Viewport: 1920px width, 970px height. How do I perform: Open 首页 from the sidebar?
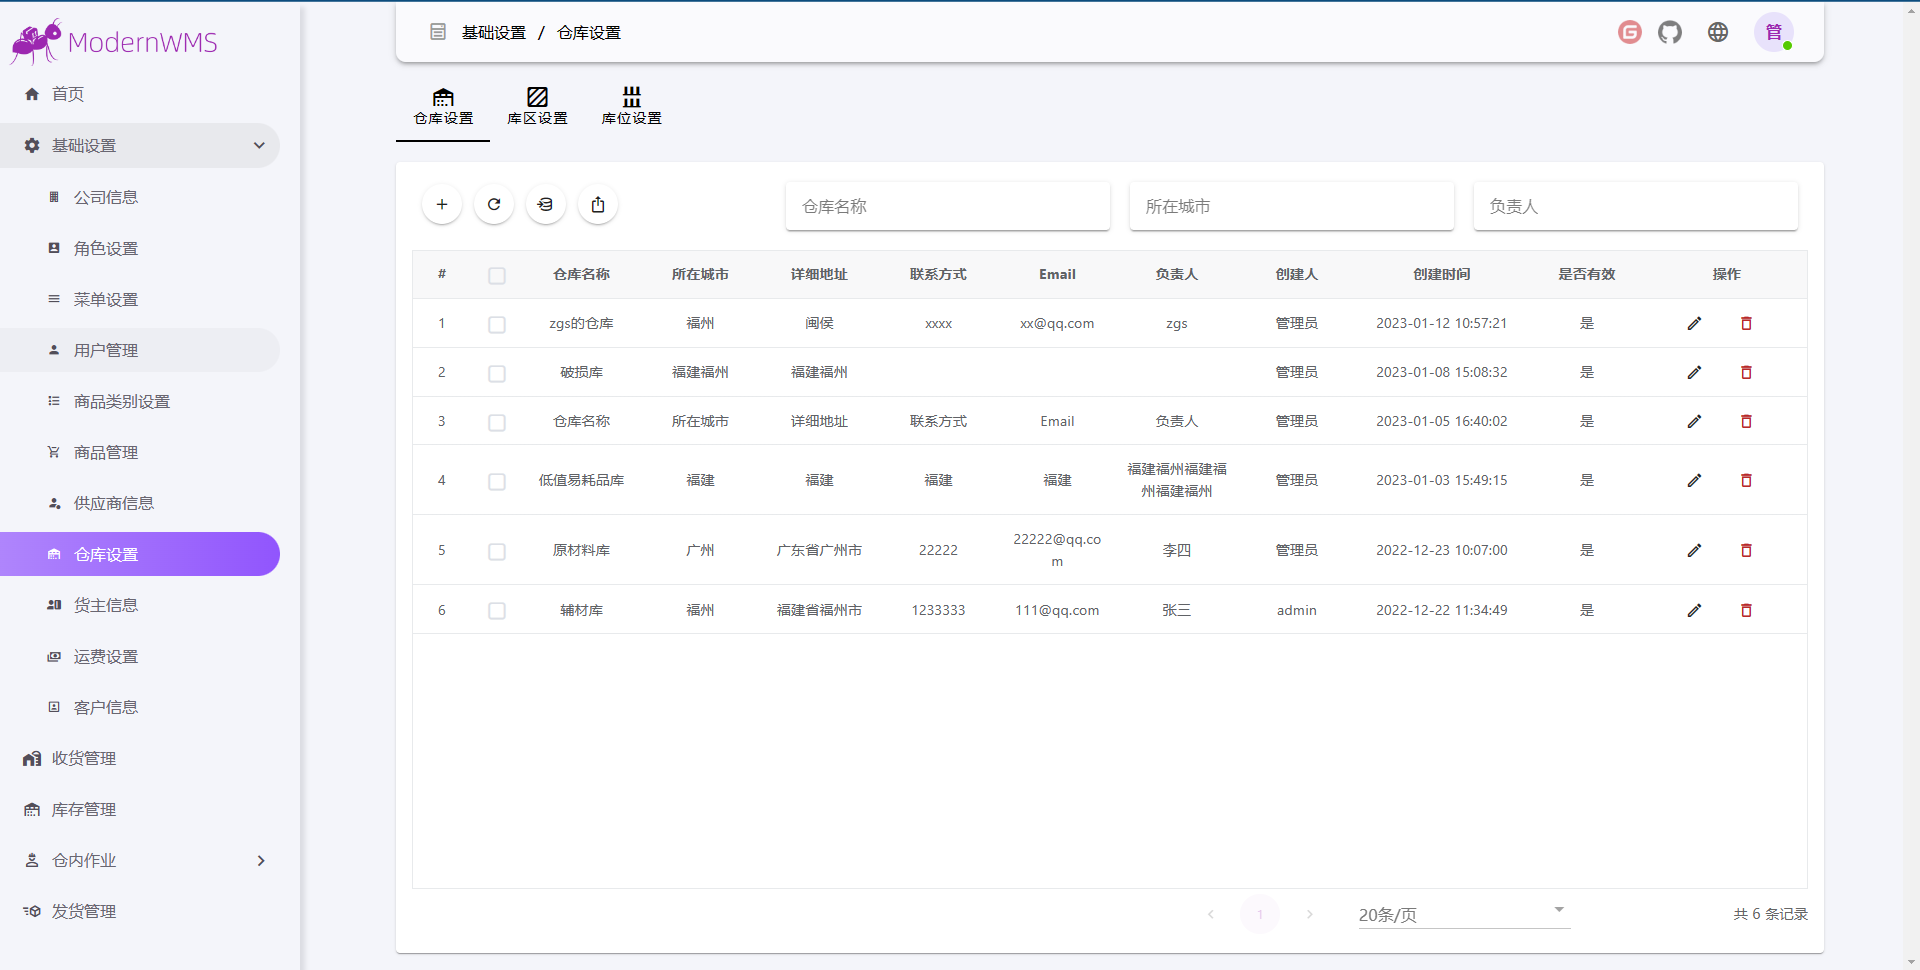[x=68, y=94]
